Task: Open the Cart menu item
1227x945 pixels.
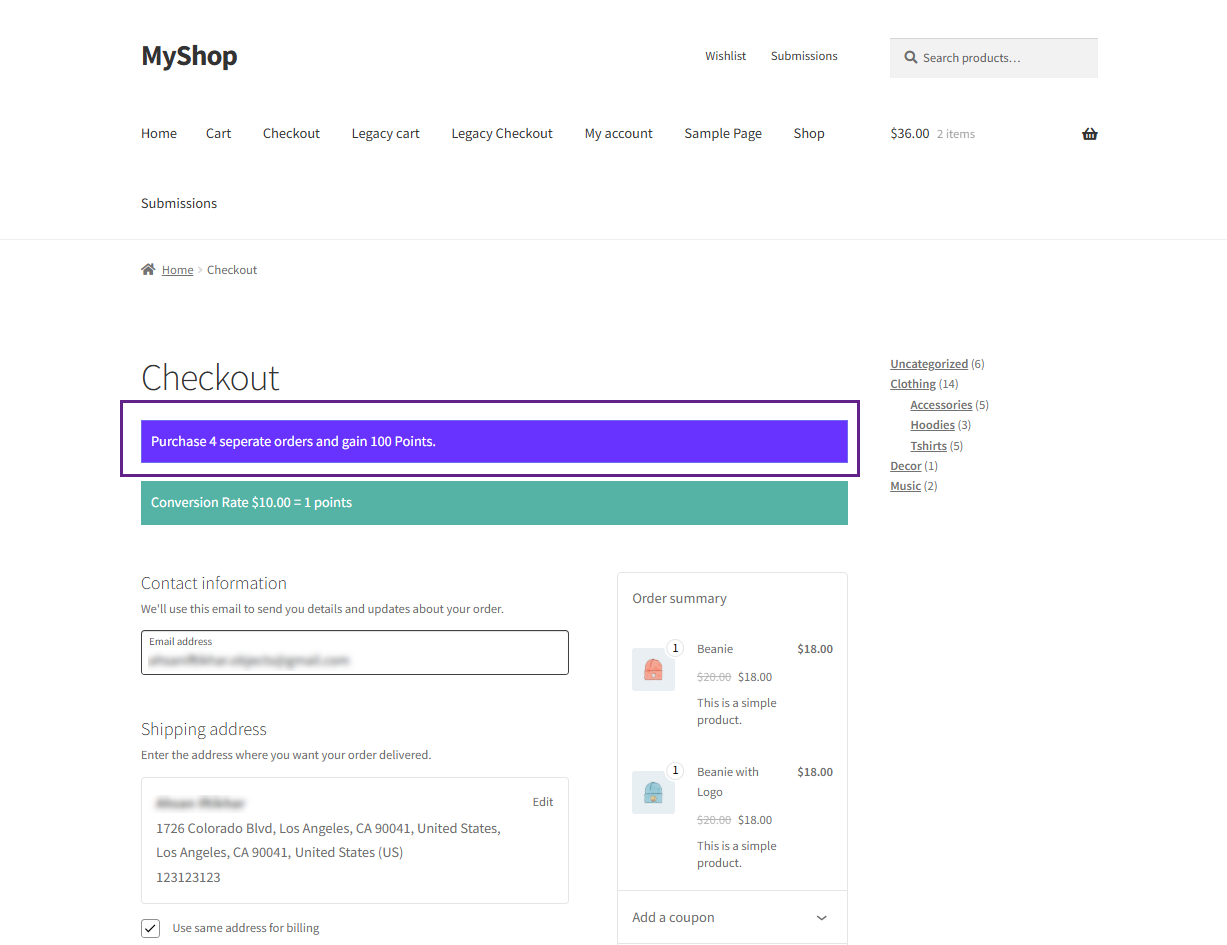Action: coord(218,134)
